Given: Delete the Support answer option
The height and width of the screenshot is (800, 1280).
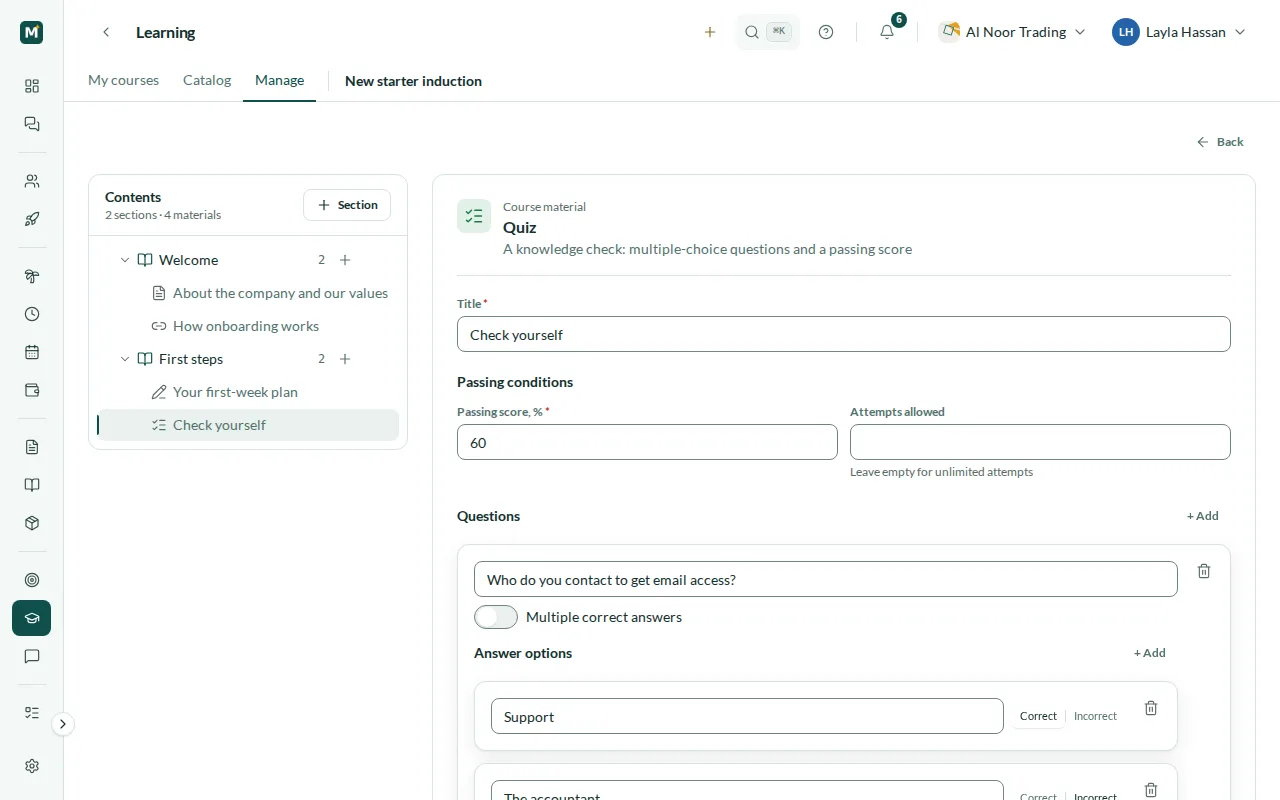Looking at the screenshot, I should click(x=1151, y=708).
